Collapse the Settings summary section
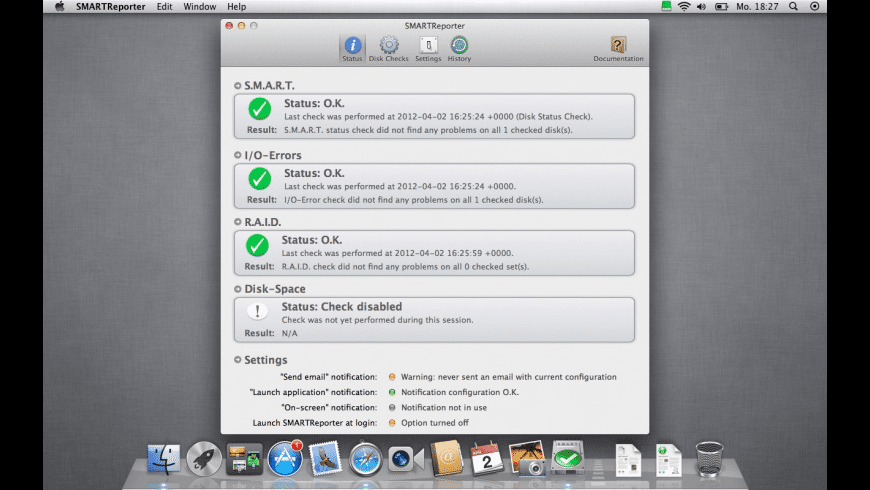Viewport: 870px width, 490px height. tap(238, 360)
